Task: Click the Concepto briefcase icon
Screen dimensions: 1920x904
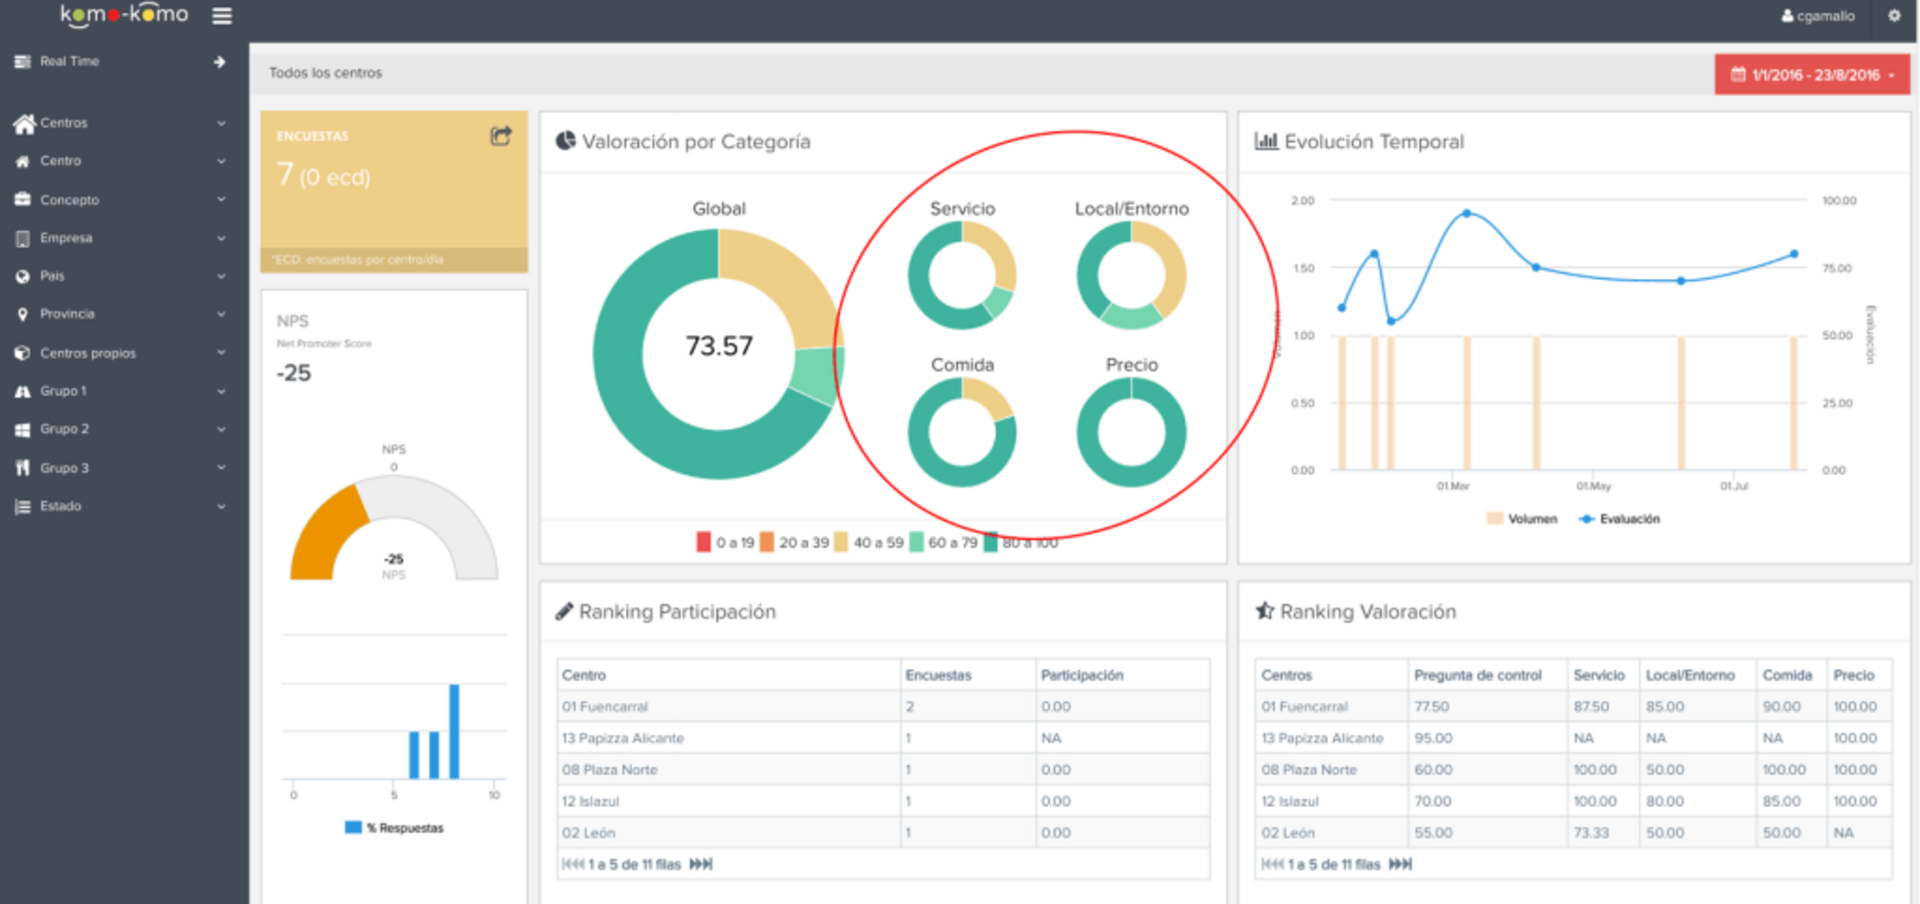Action: coord(23,199)
